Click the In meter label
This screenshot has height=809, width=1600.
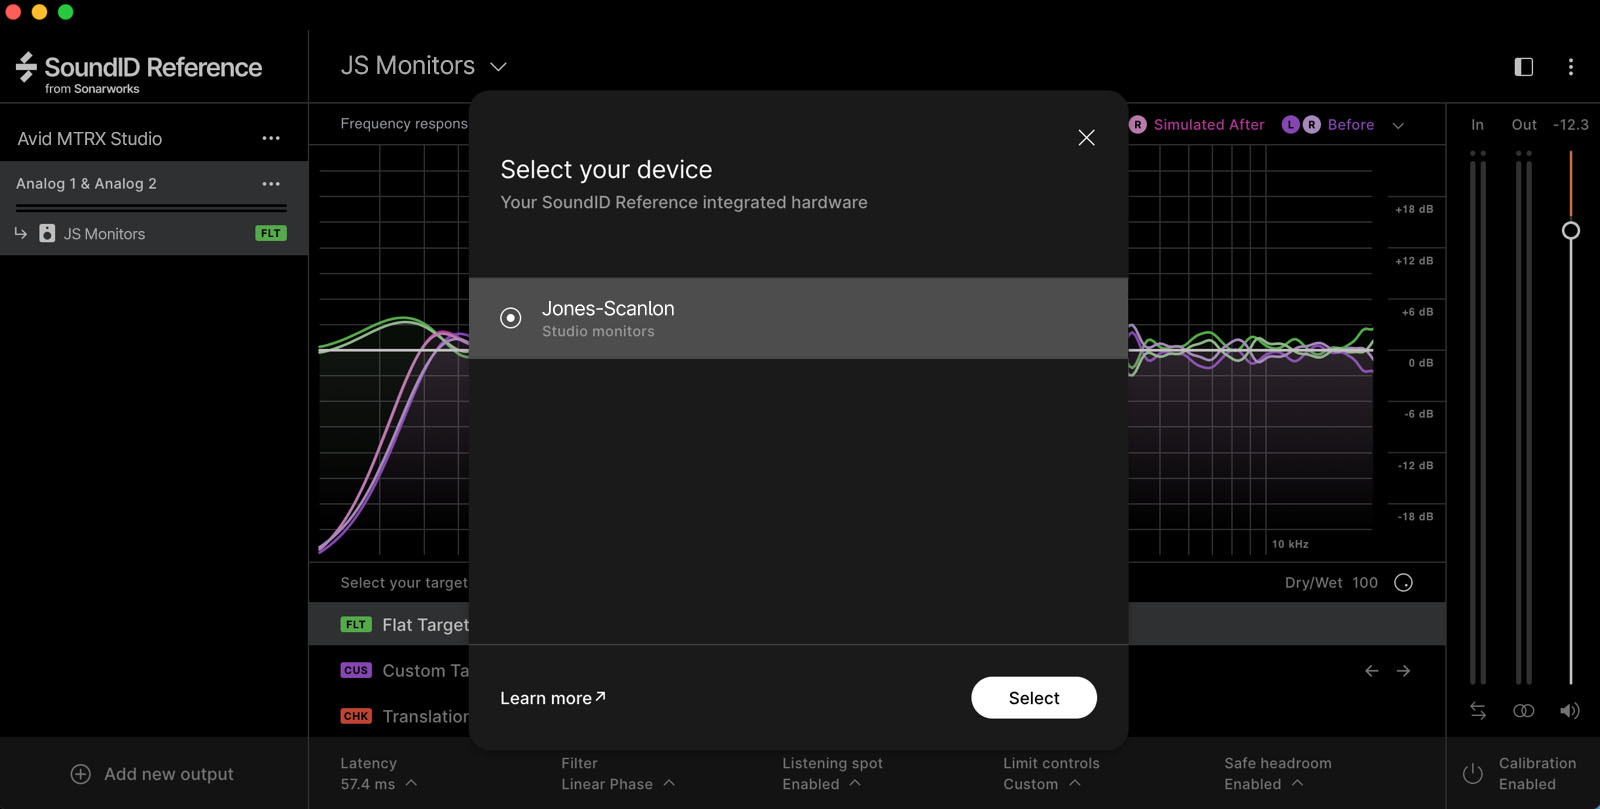pyautogui.click(x=1478, y=125)
